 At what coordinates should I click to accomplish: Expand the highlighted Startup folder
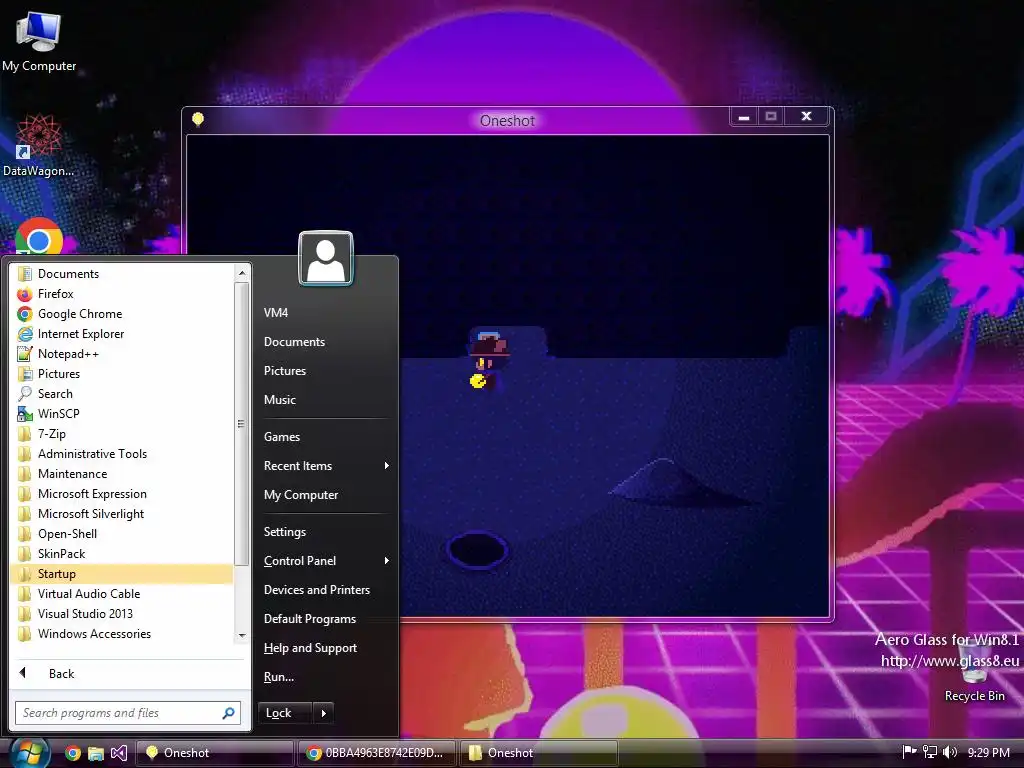pos(121,574)
